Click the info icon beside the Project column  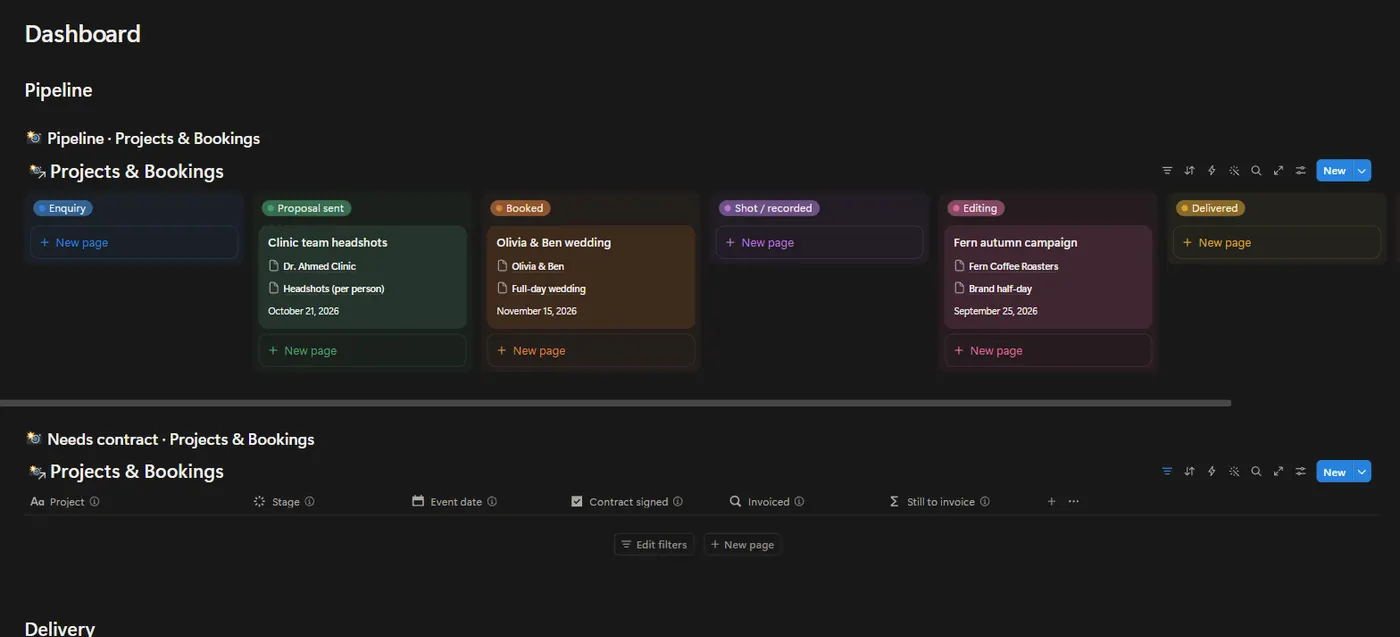(95, 502)
